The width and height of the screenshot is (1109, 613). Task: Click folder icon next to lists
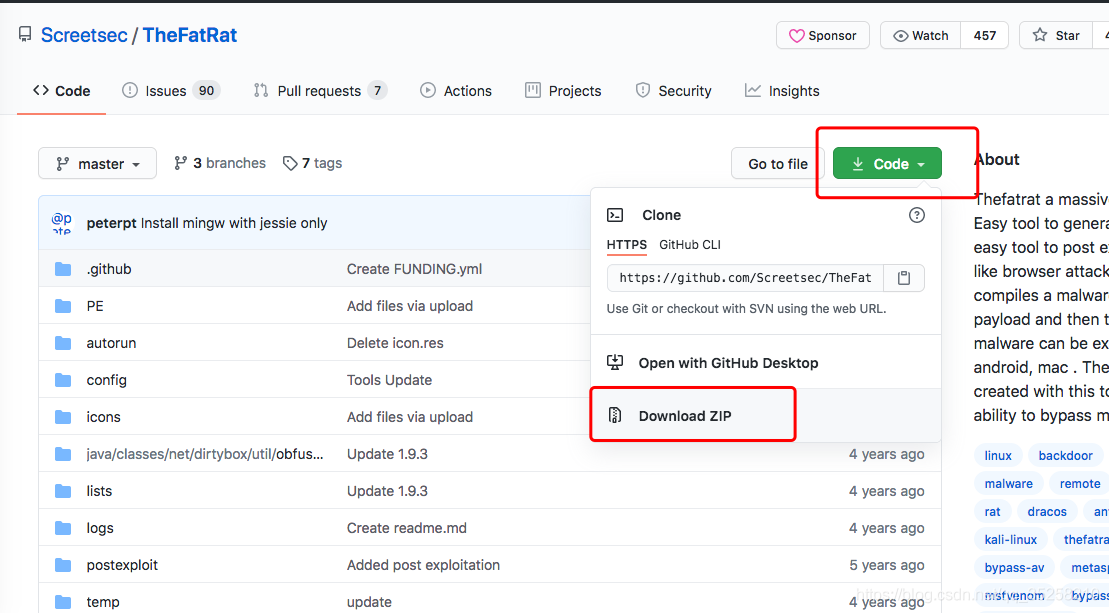point(63,491)
